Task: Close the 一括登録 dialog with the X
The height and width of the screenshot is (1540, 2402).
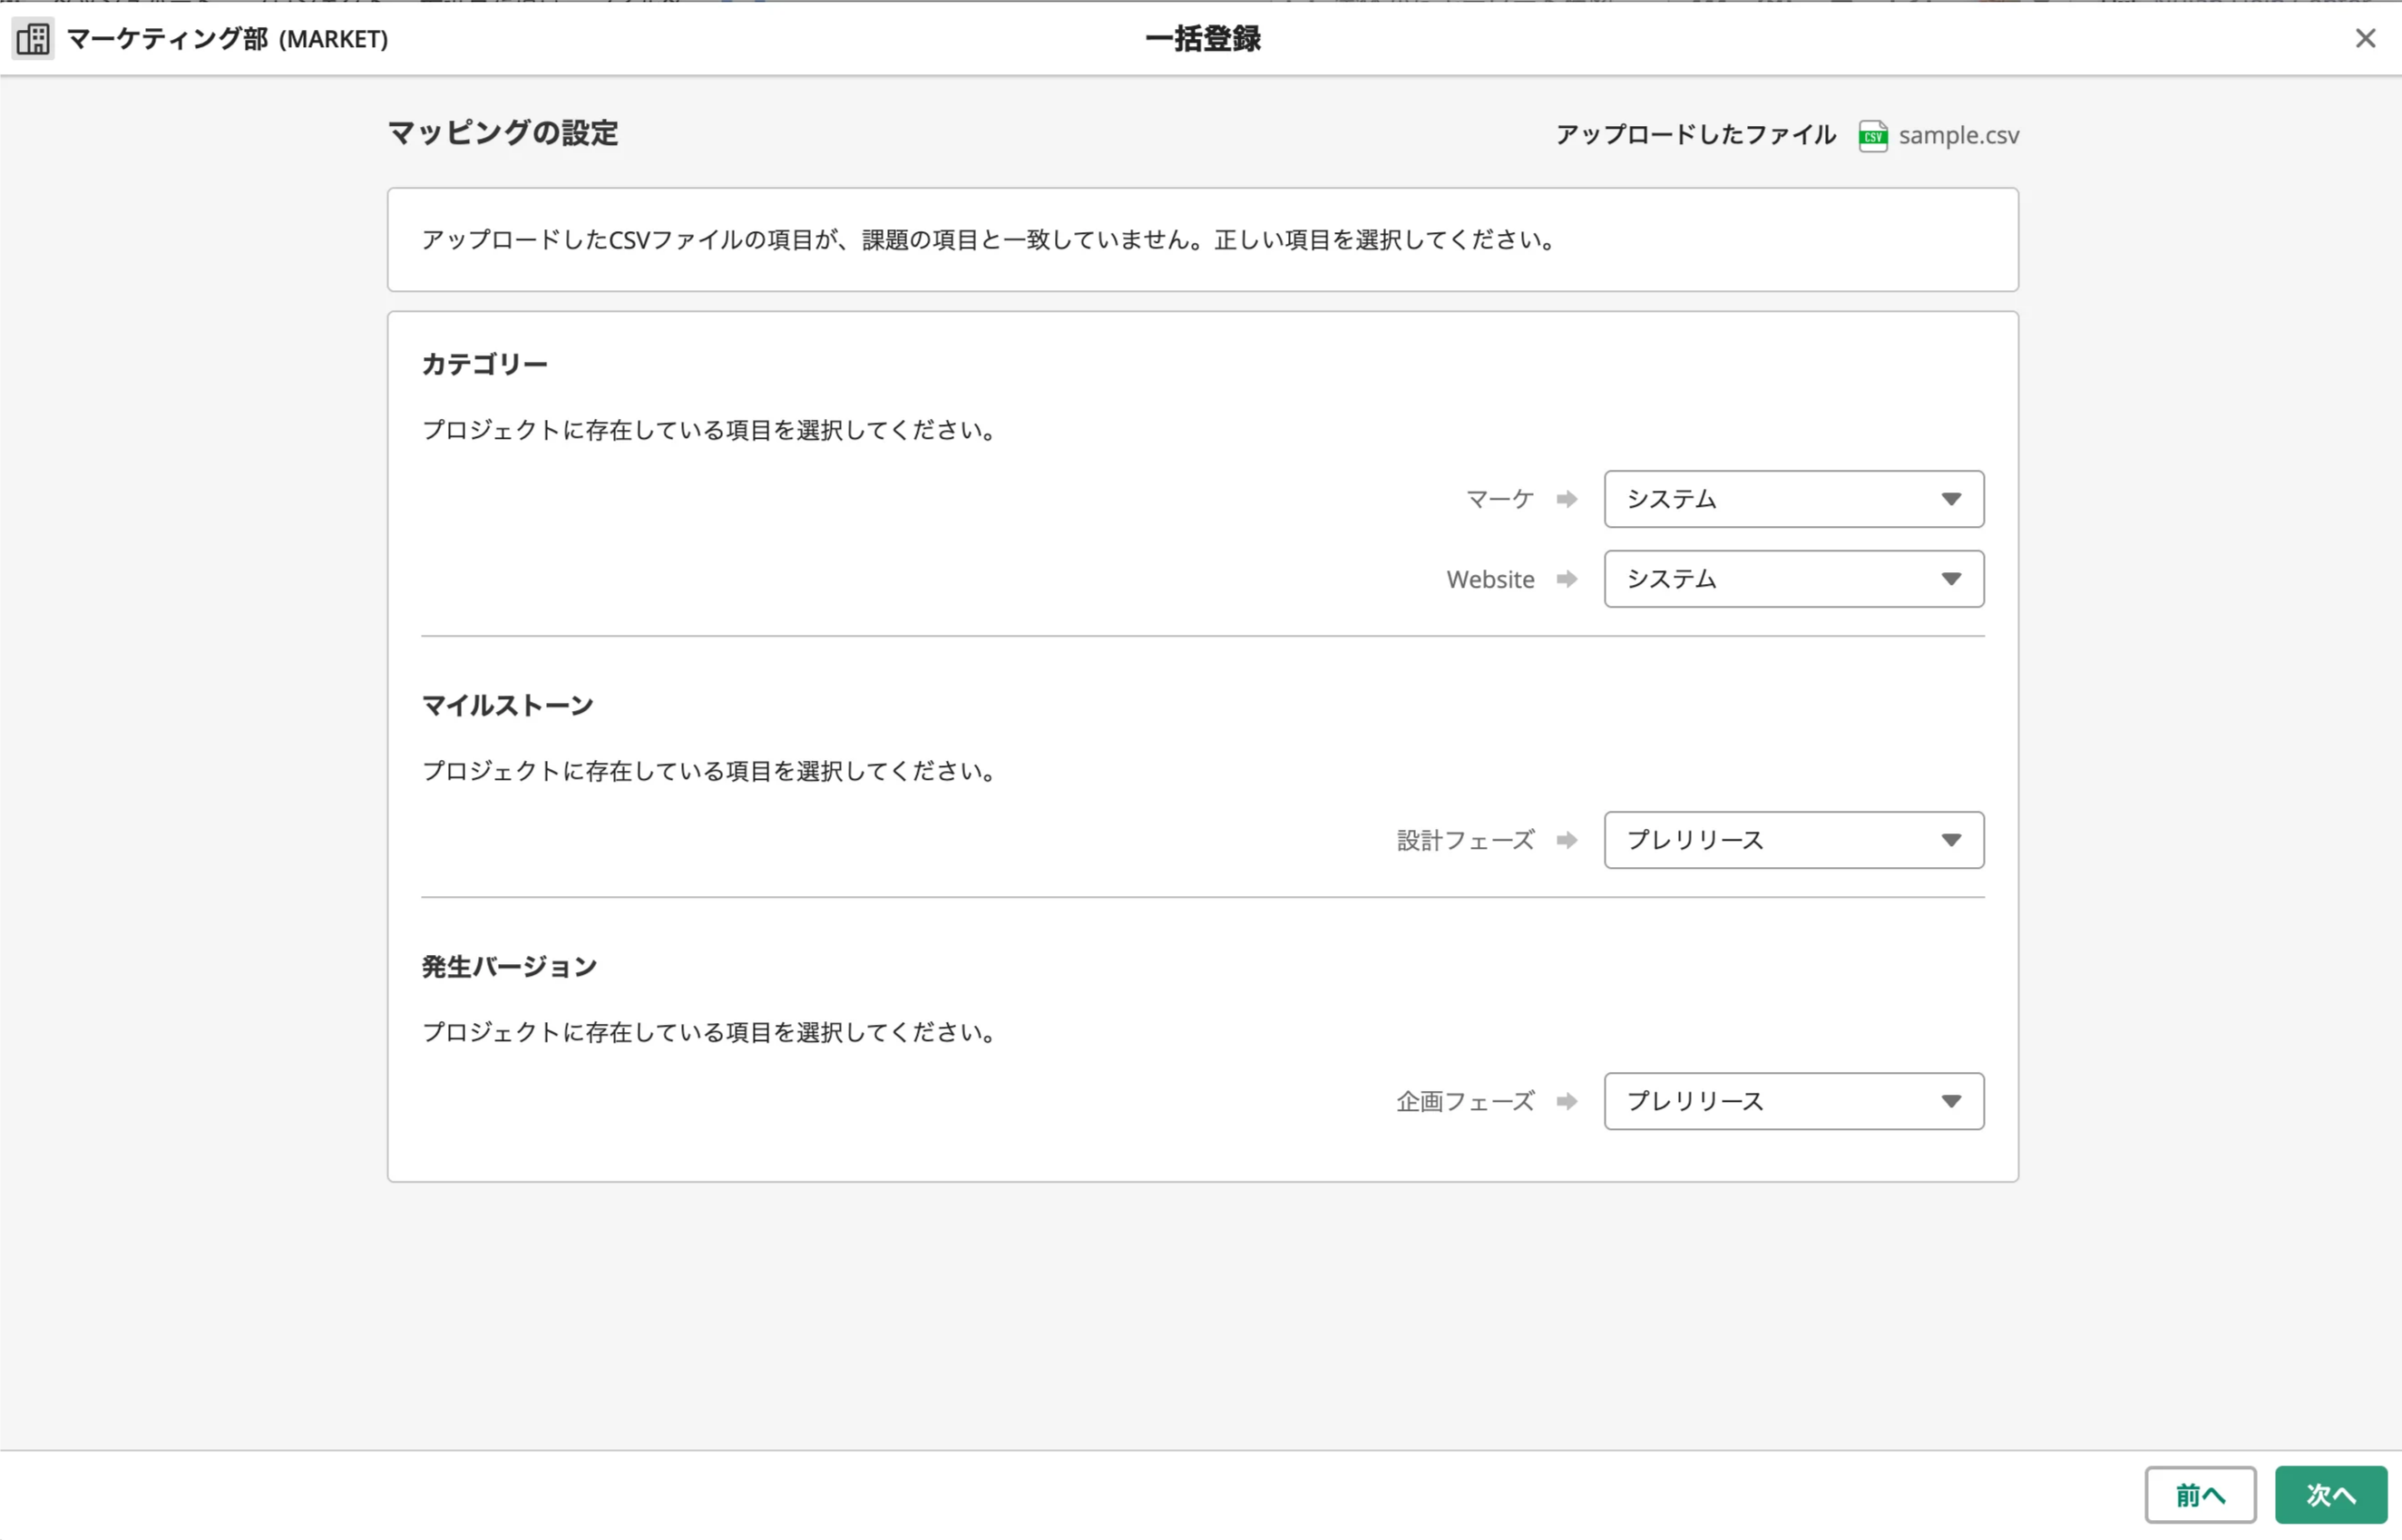Action: 2365,38
